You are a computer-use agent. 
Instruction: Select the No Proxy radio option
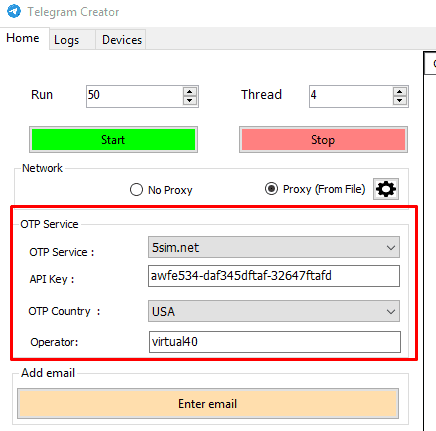[136, 190]
